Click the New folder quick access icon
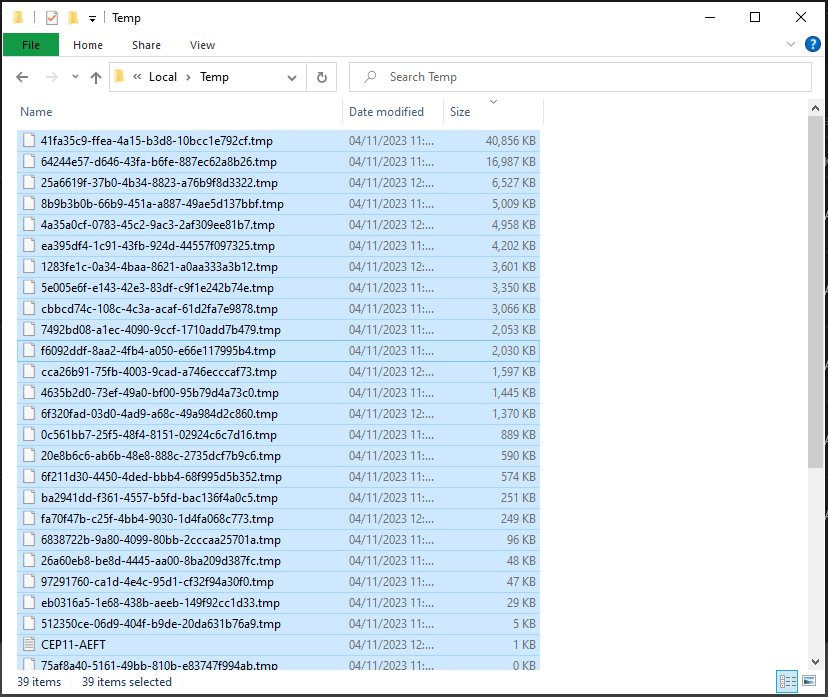This screenshot has width=828, height=697. (73, 18)
